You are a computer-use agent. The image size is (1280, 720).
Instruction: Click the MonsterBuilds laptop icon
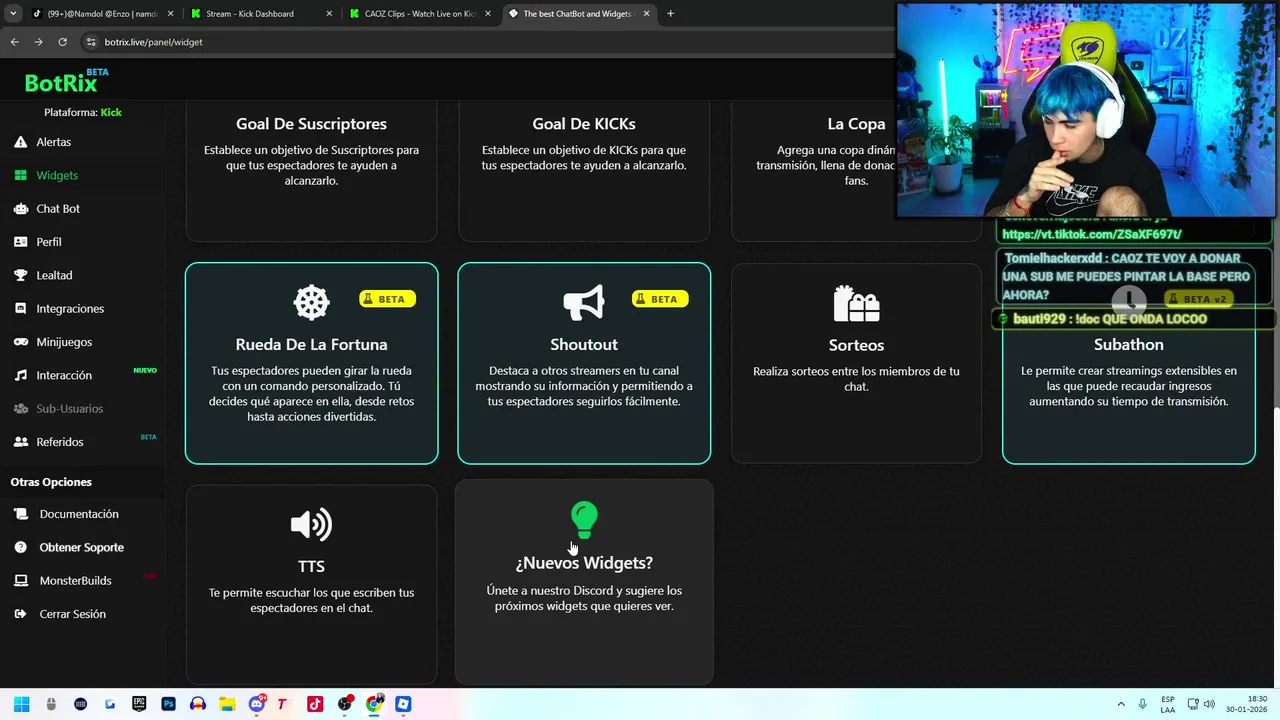point(21,581)
